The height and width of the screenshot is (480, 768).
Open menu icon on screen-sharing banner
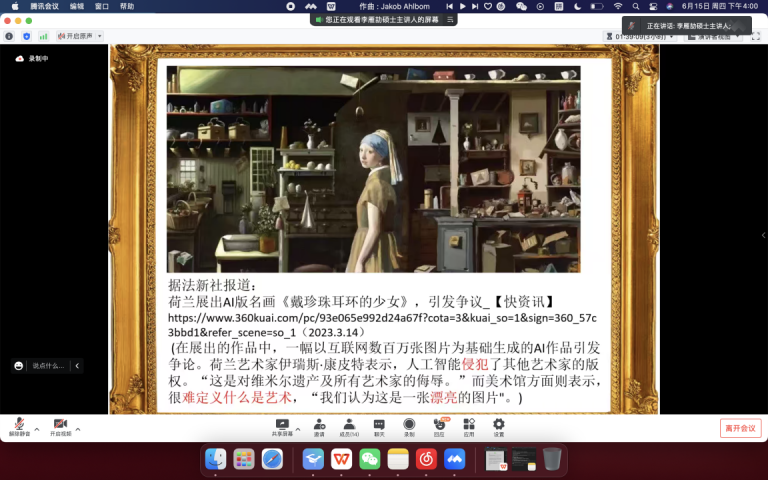coord(450,20)
